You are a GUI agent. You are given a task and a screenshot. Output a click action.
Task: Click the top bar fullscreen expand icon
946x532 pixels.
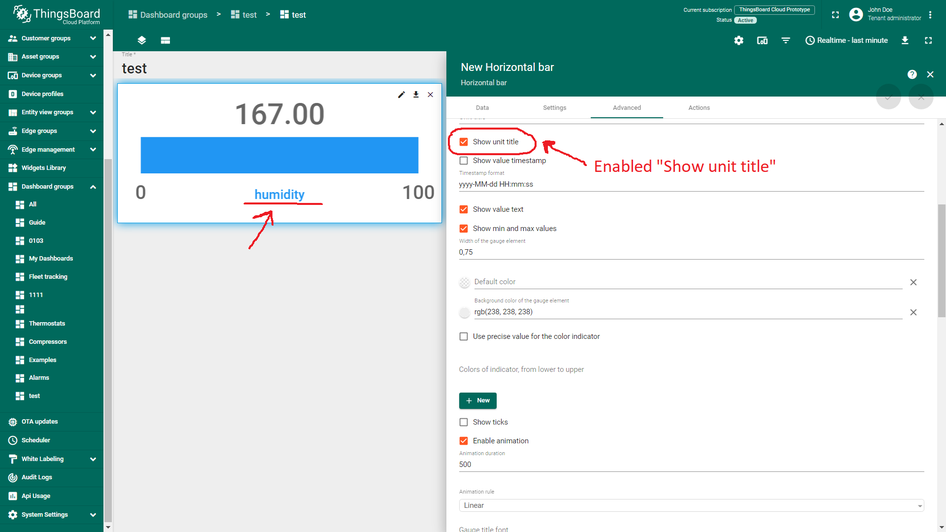tap(836, 14)
